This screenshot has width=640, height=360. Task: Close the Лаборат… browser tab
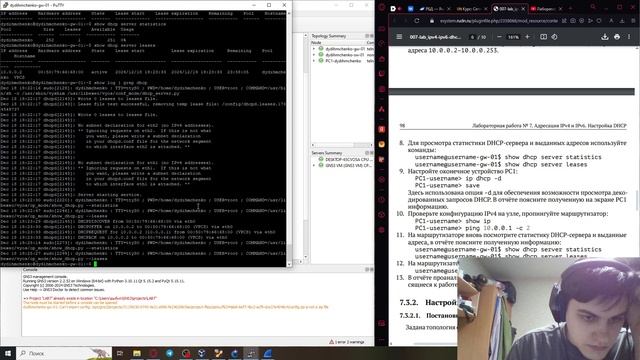[x=560, y=8]
